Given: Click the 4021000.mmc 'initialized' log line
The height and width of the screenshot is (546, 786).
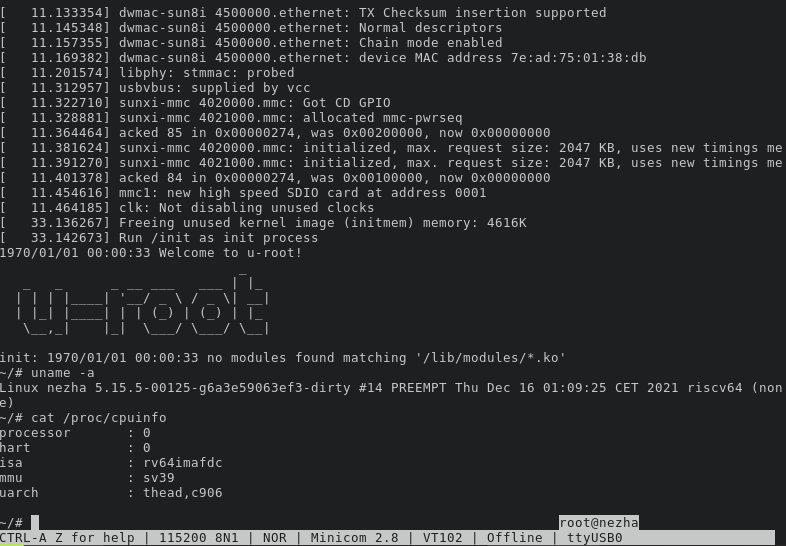Looking at the screenshot, I should click(x=391, y=163).
